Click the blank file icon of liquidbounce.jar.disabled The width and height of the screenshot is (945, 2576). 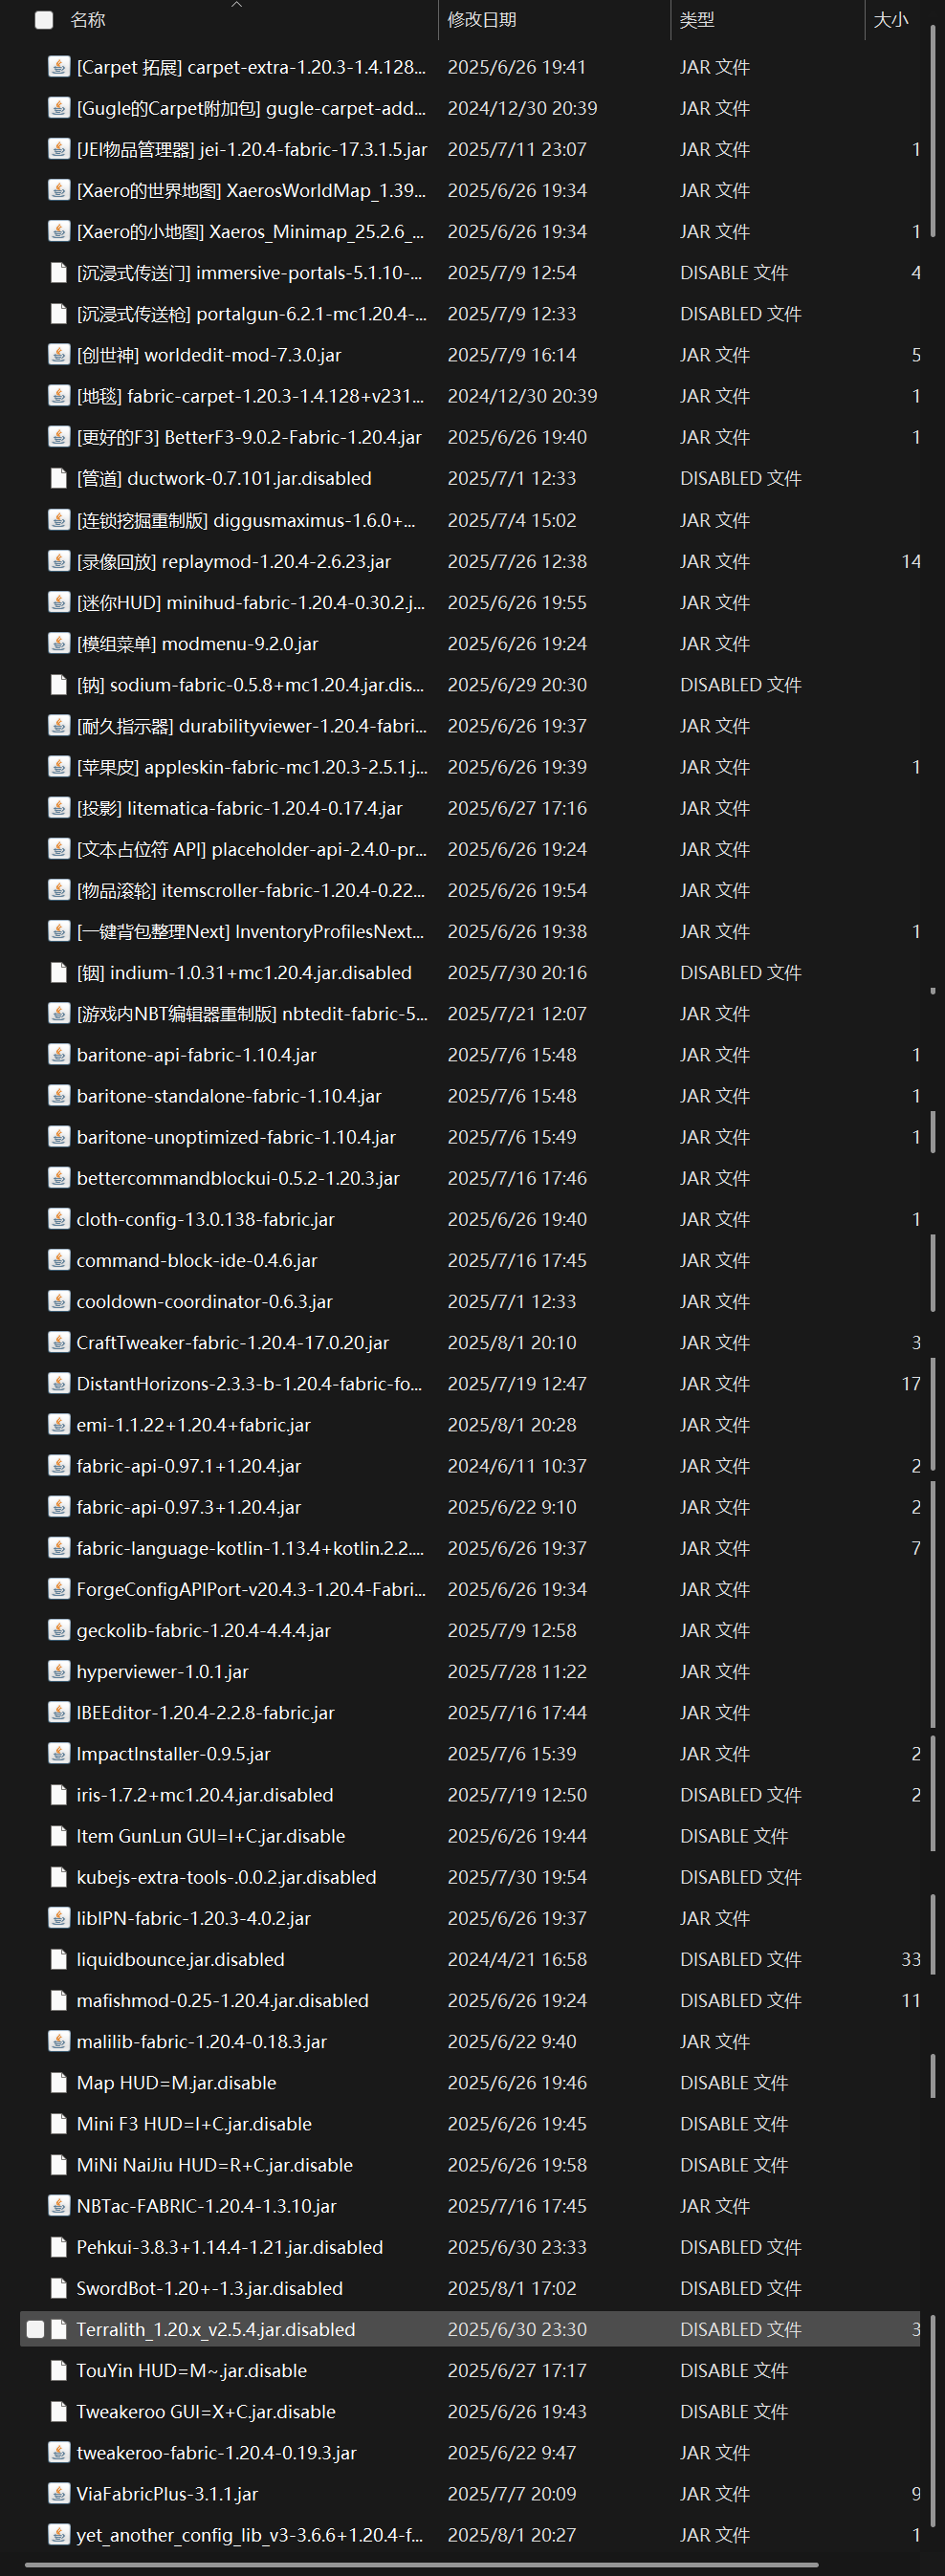pyautogui.click(x=59, y=1959)
